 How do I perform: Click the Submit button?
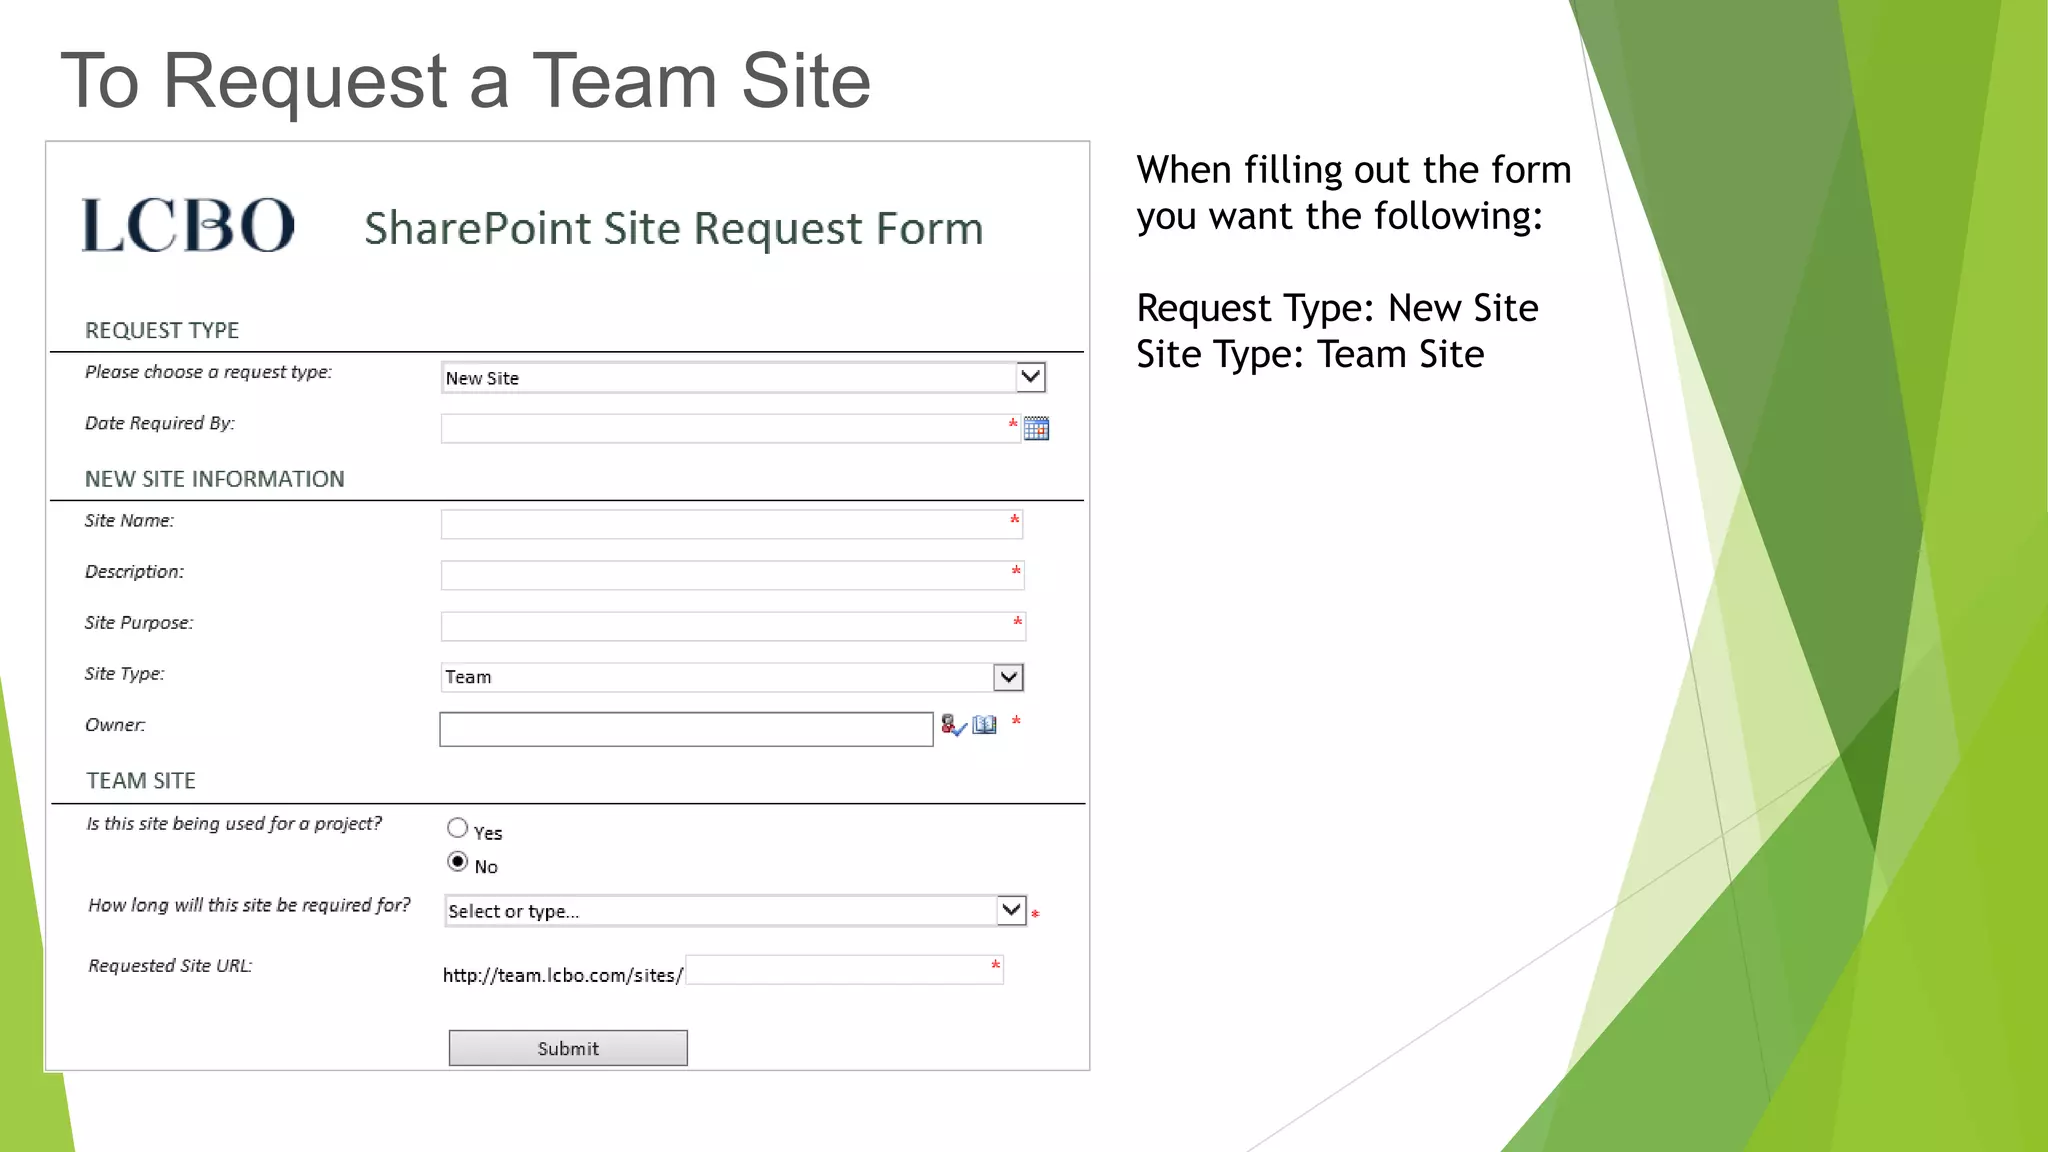[568, 1048]
